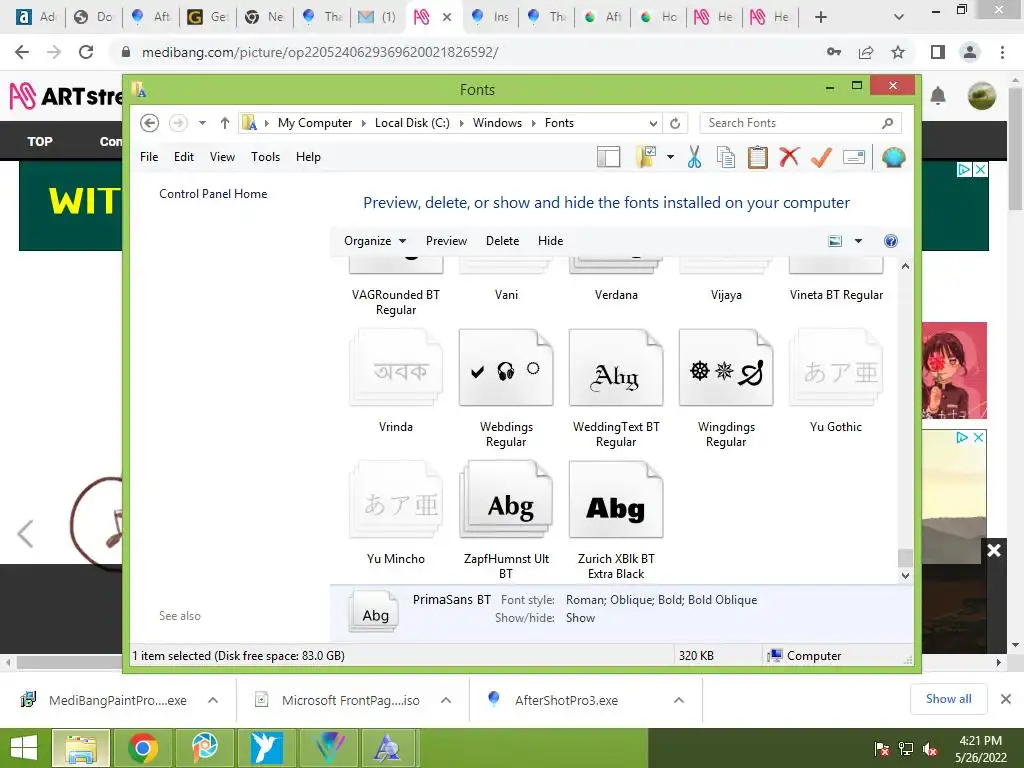
Task: Open File Explorer from taskbar
Action: click(80, 748)
